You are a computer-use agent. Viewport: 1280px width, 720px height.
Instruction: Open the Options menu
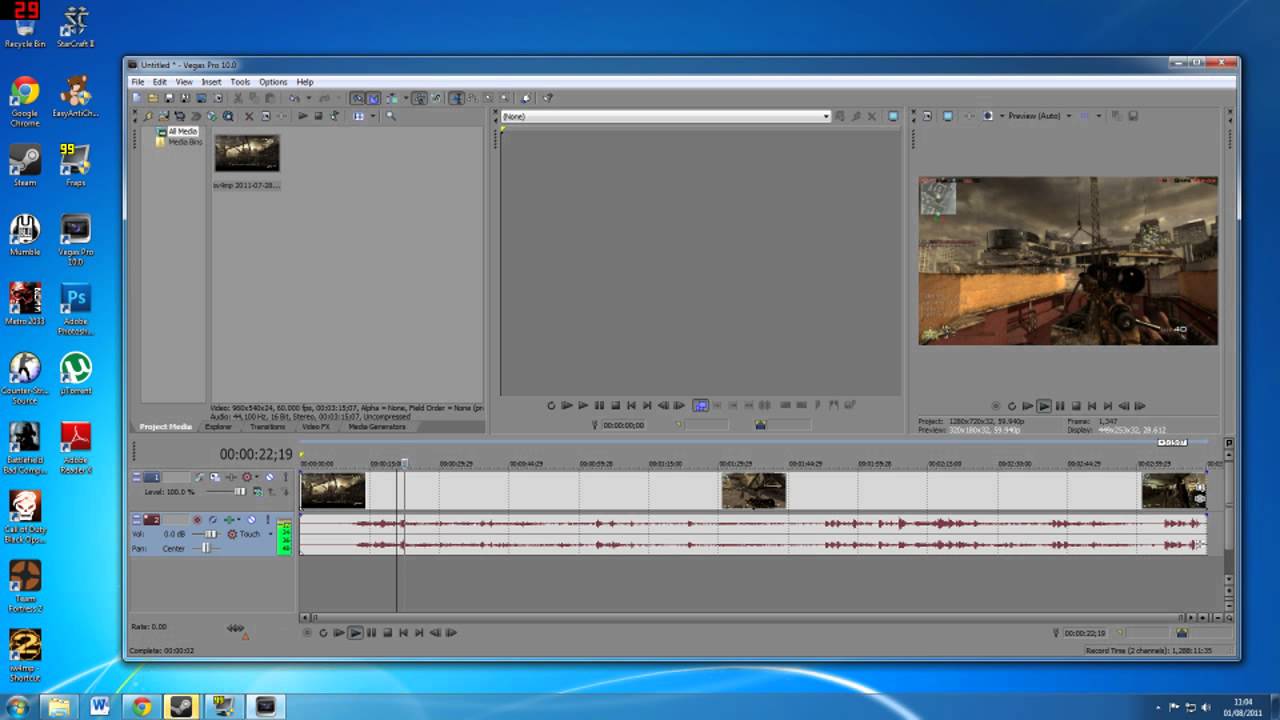pos(273,82)
